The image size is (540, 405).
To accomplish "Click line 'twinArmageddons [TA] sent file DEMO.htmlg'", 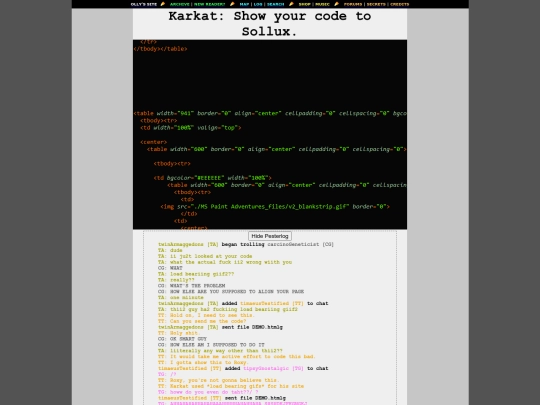I will click(220, 327).
